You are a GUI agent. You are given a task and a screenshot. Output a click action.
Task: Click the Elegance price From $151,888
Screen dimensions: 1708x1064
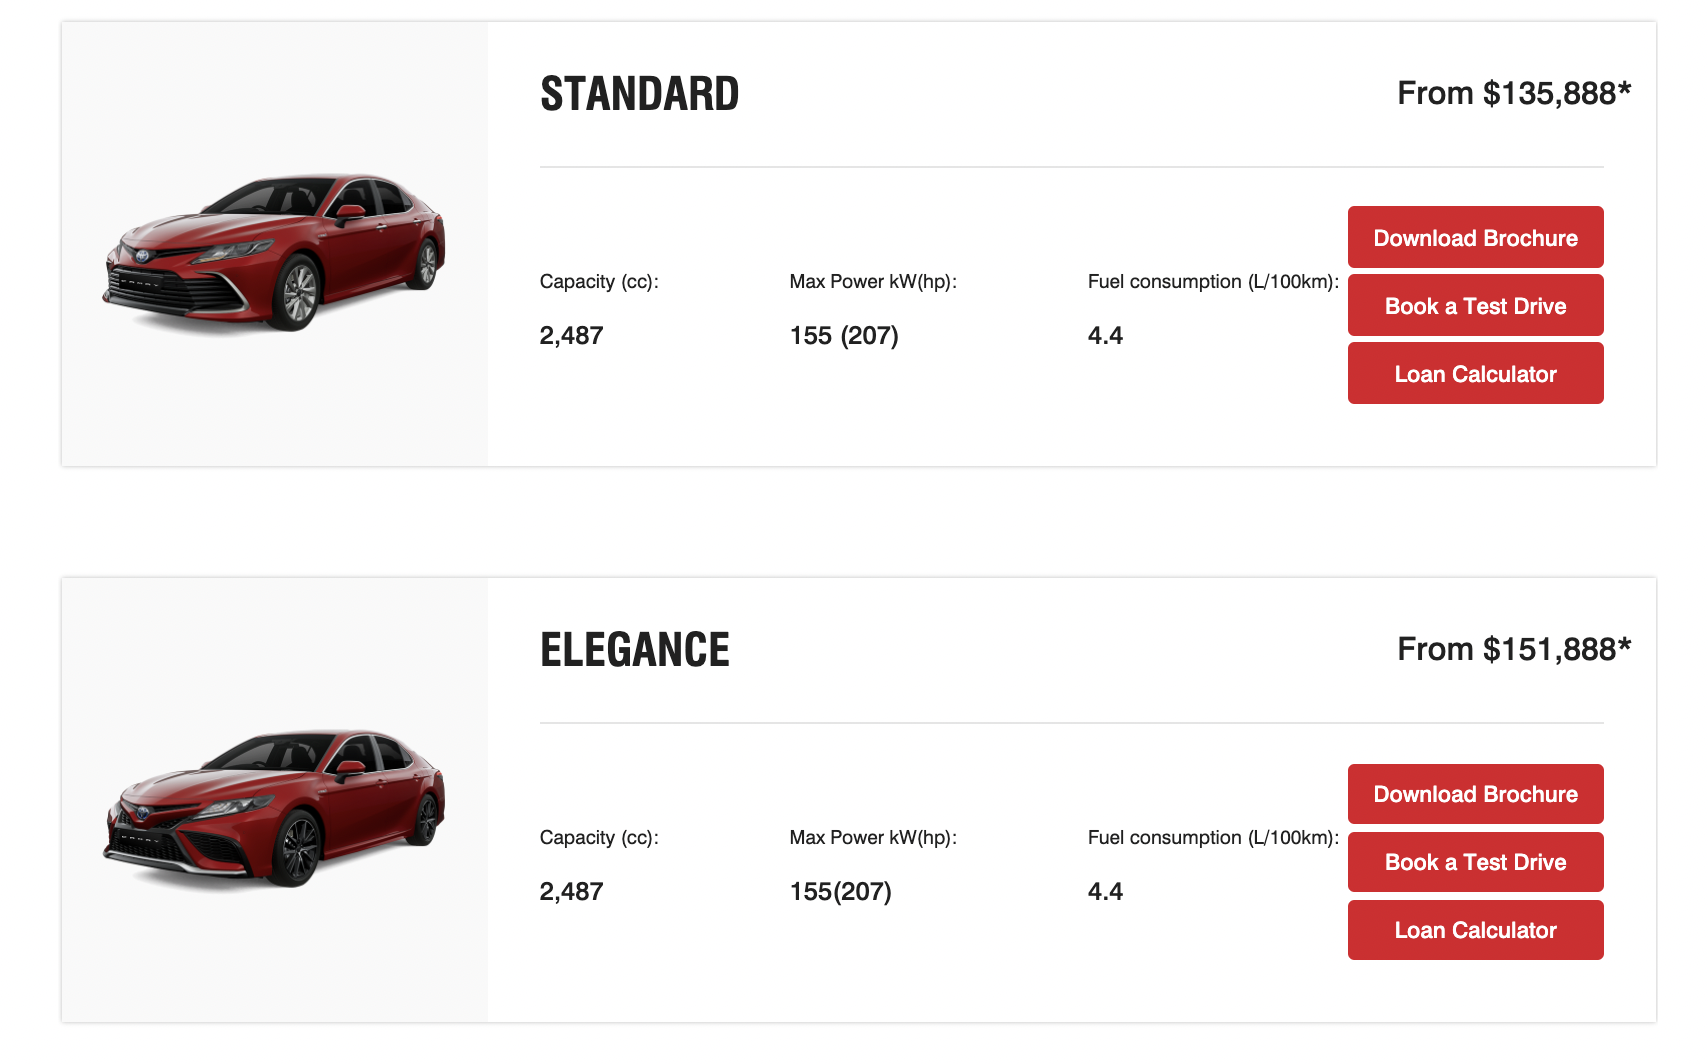[1513, 650]
